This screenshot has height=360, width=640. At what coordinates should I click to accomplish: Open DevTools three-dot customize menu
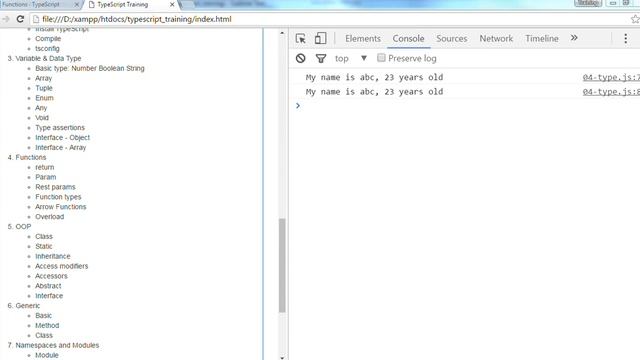(x=625, y=38)
